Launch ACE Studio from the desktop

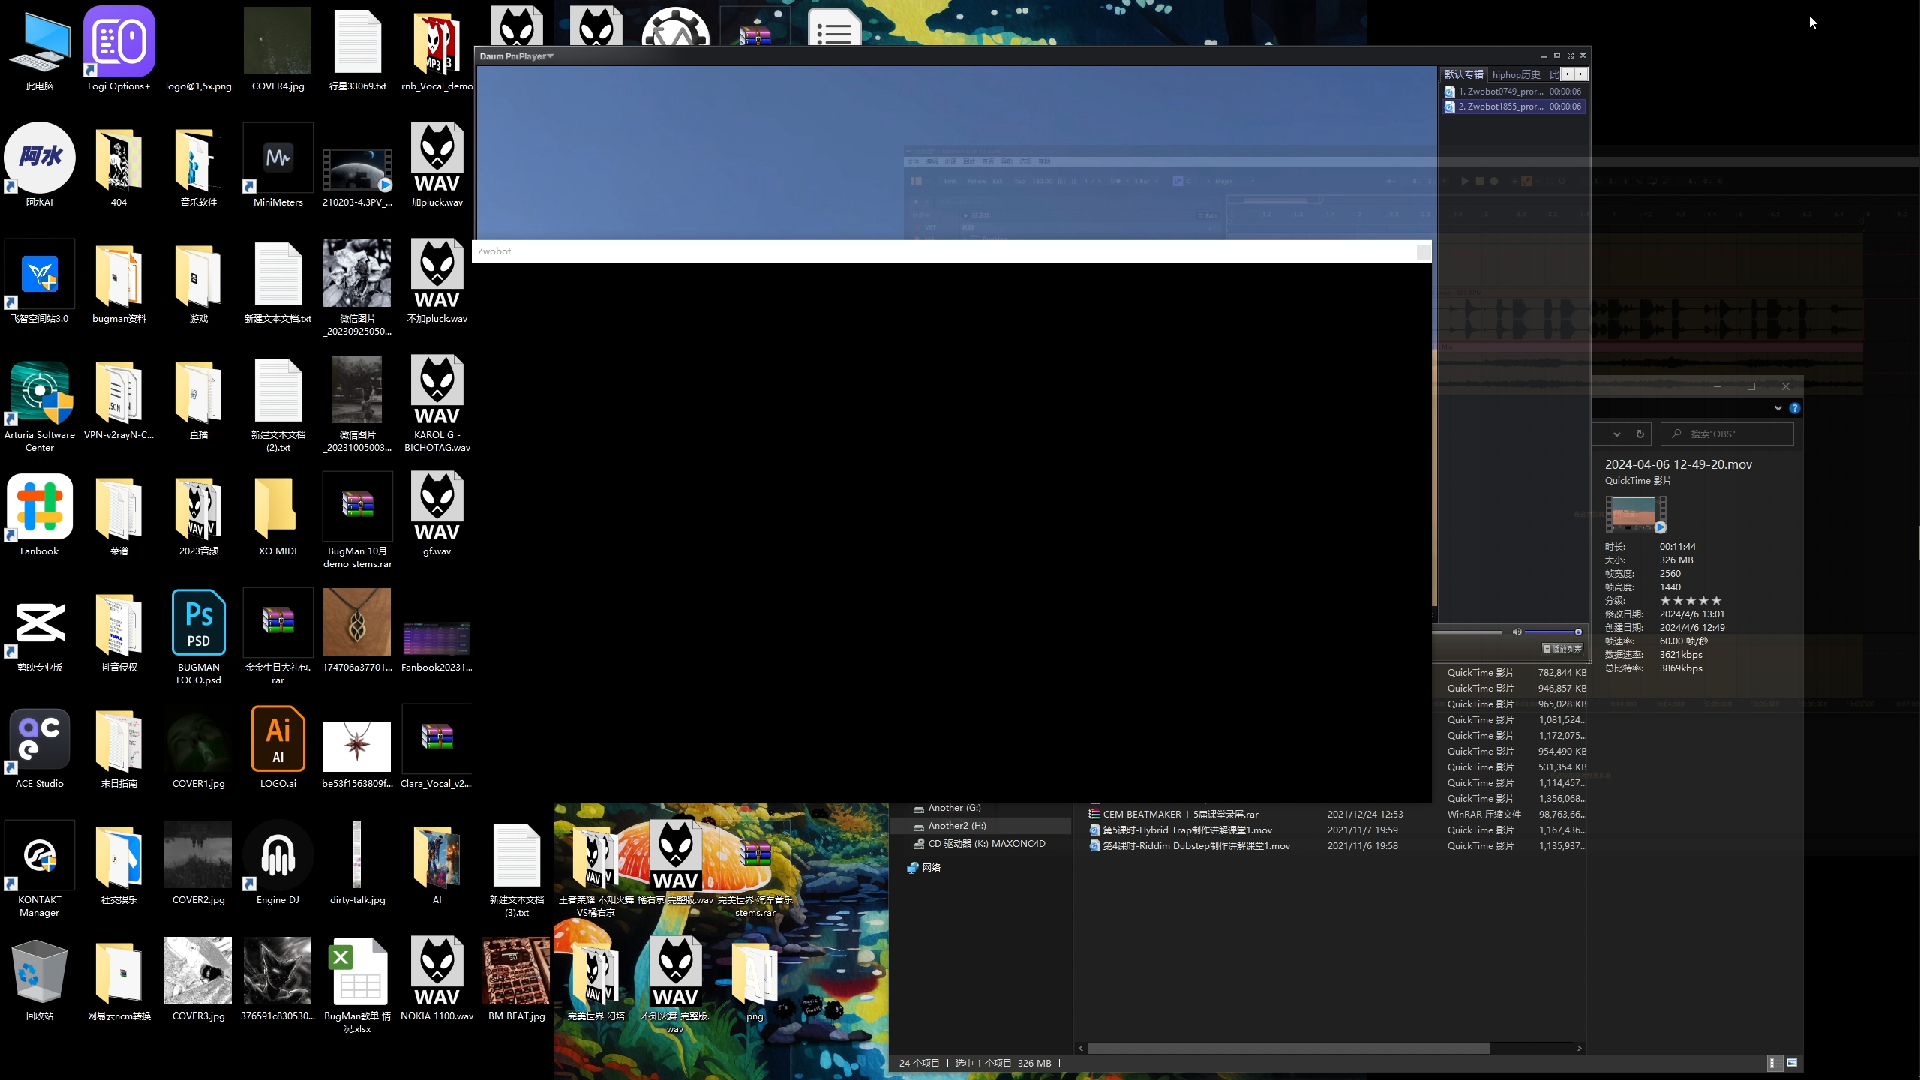point(39,748)
